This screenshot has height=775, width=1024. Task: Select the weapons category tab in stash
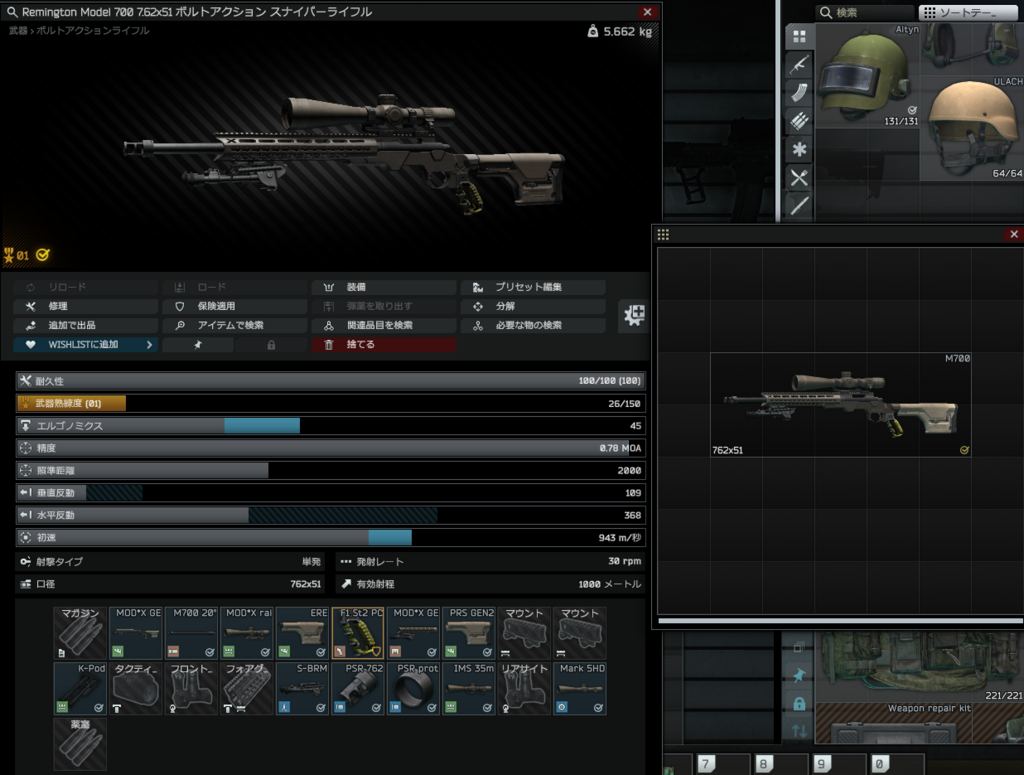coord(799,65)
